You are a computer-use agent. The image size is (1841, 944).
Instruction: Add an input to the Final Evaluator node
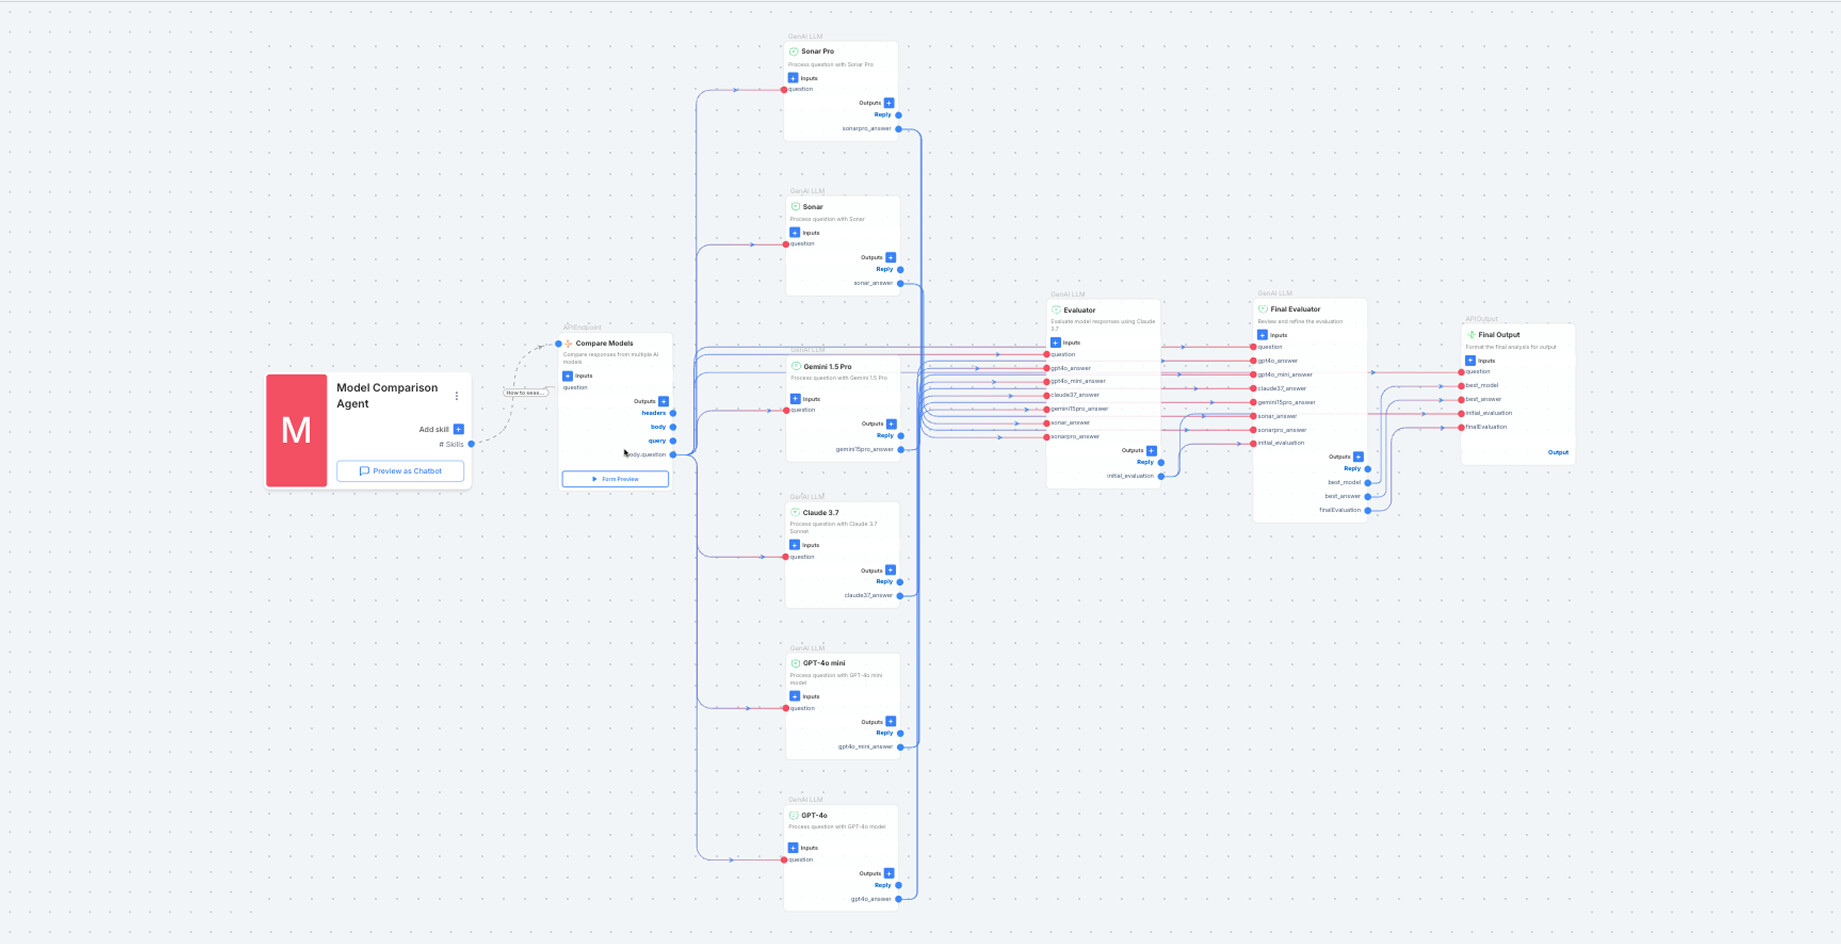[x=1262, y=335]
